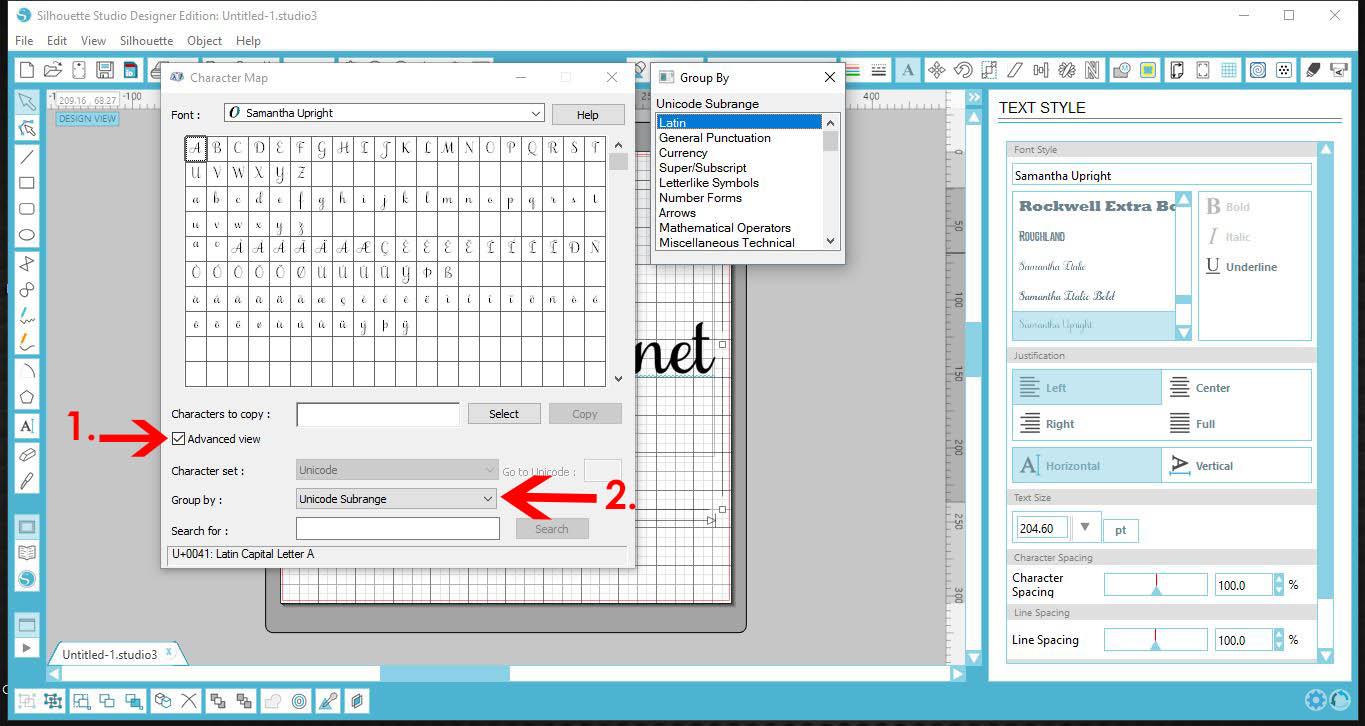This screenshot has height=726, width=1365.
Task: Select the Draw an Ellipse tool
Action: point(27,236)
